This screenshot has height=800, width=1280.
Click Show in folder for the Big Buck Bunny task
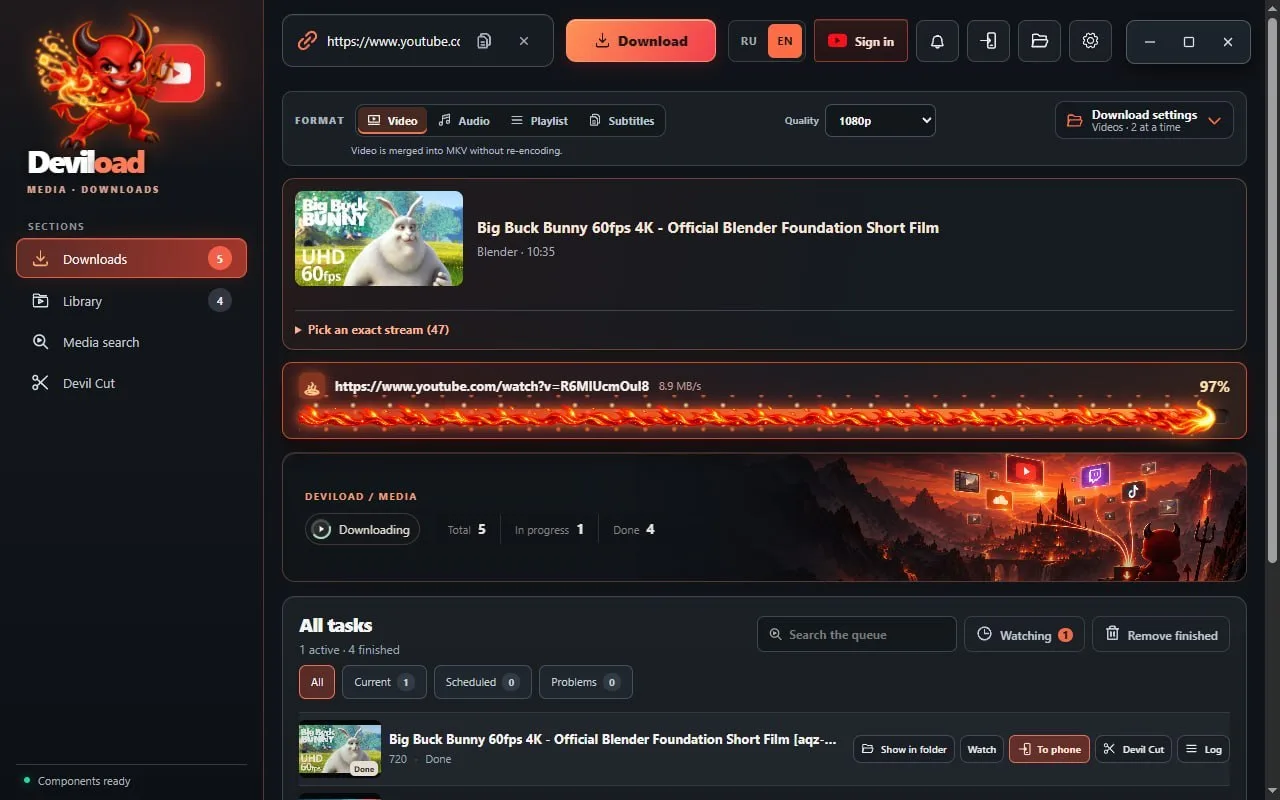pos(904,749)
